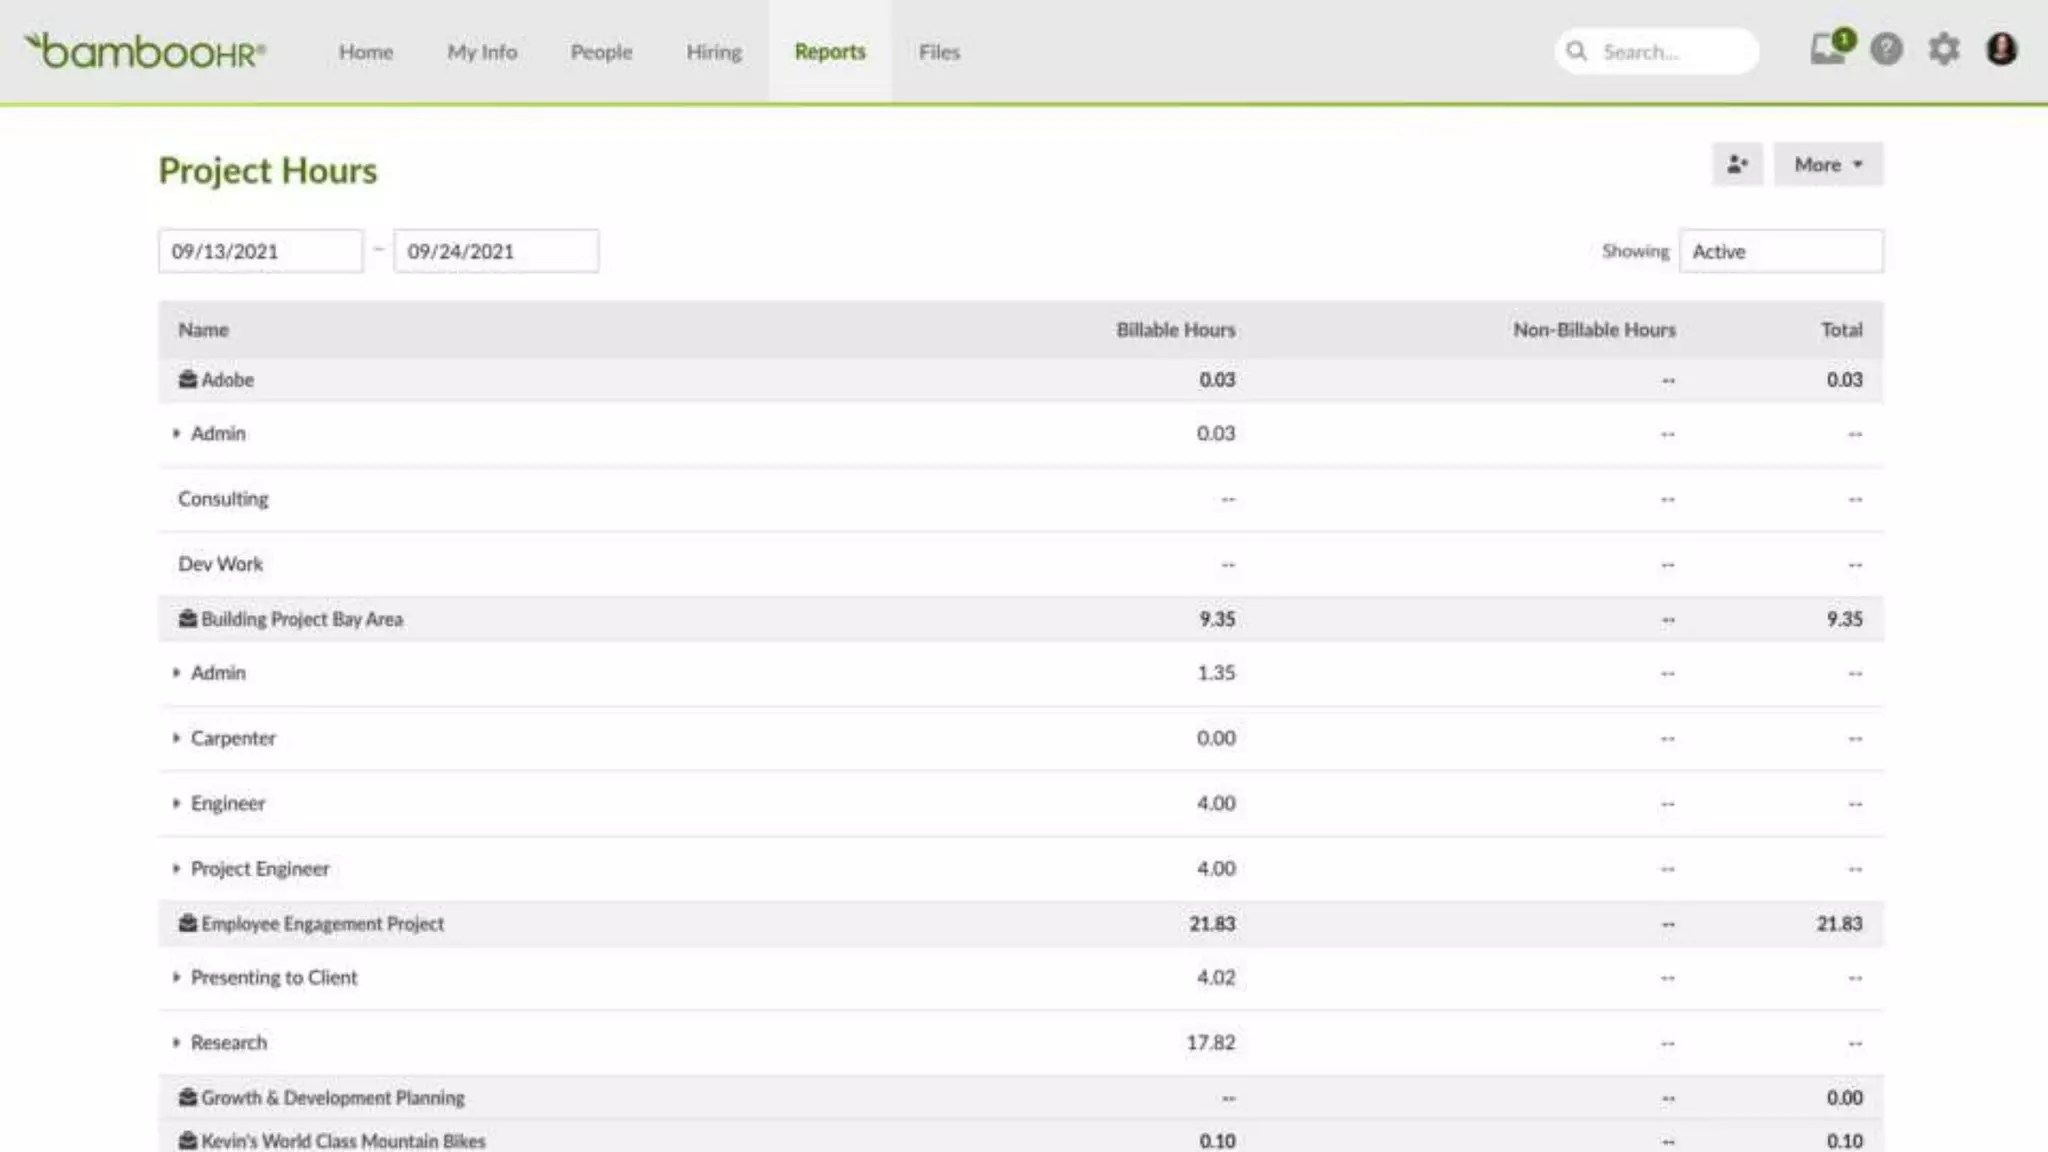This screenshot has height=1152, width=2048.
Task: Open the inbox notifications icon
Action: click(x=1828, y=49)
